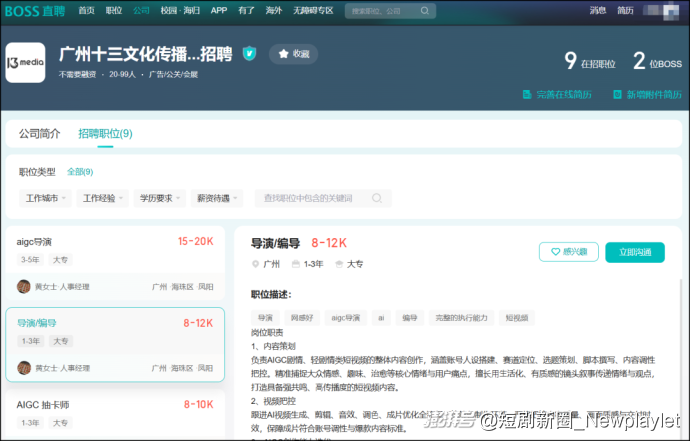Click 2 位BOSS counter
The height and width of the screenshot is (441, 690).
(x=657, y=61)
